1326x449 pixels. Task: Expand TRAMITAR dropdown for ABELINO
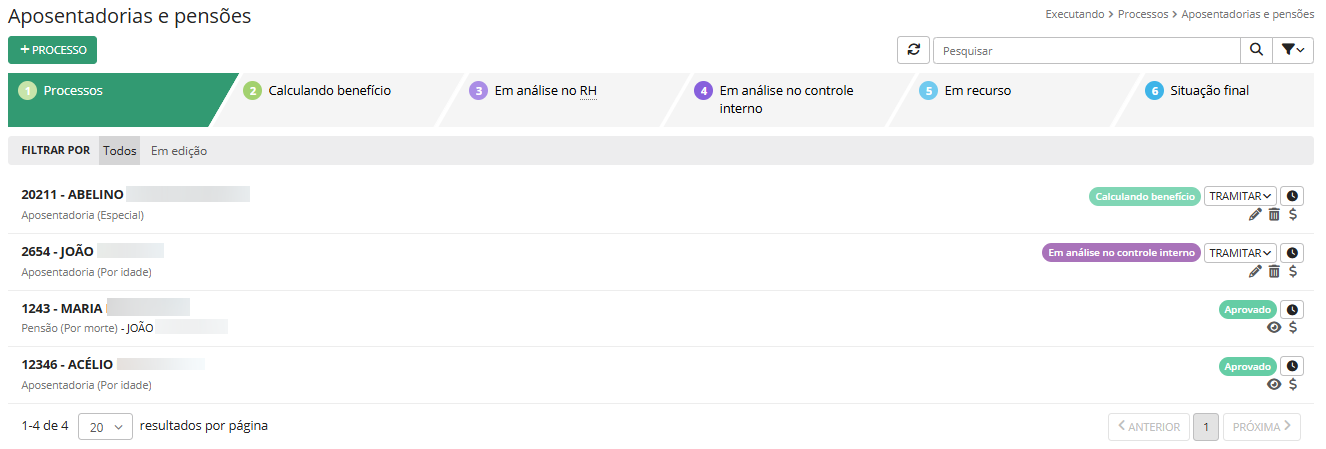coord(1240,196)
